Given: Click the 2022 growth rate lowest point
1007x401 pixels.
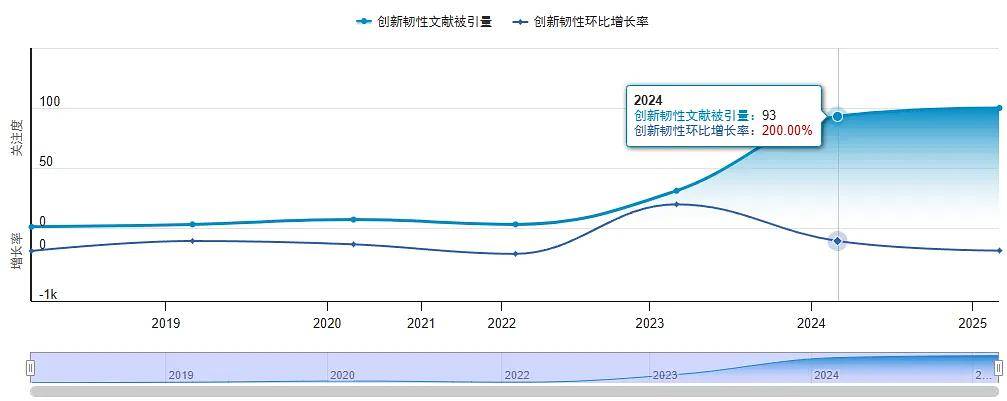Looking at the screenshot, I should tap(515, 254).
